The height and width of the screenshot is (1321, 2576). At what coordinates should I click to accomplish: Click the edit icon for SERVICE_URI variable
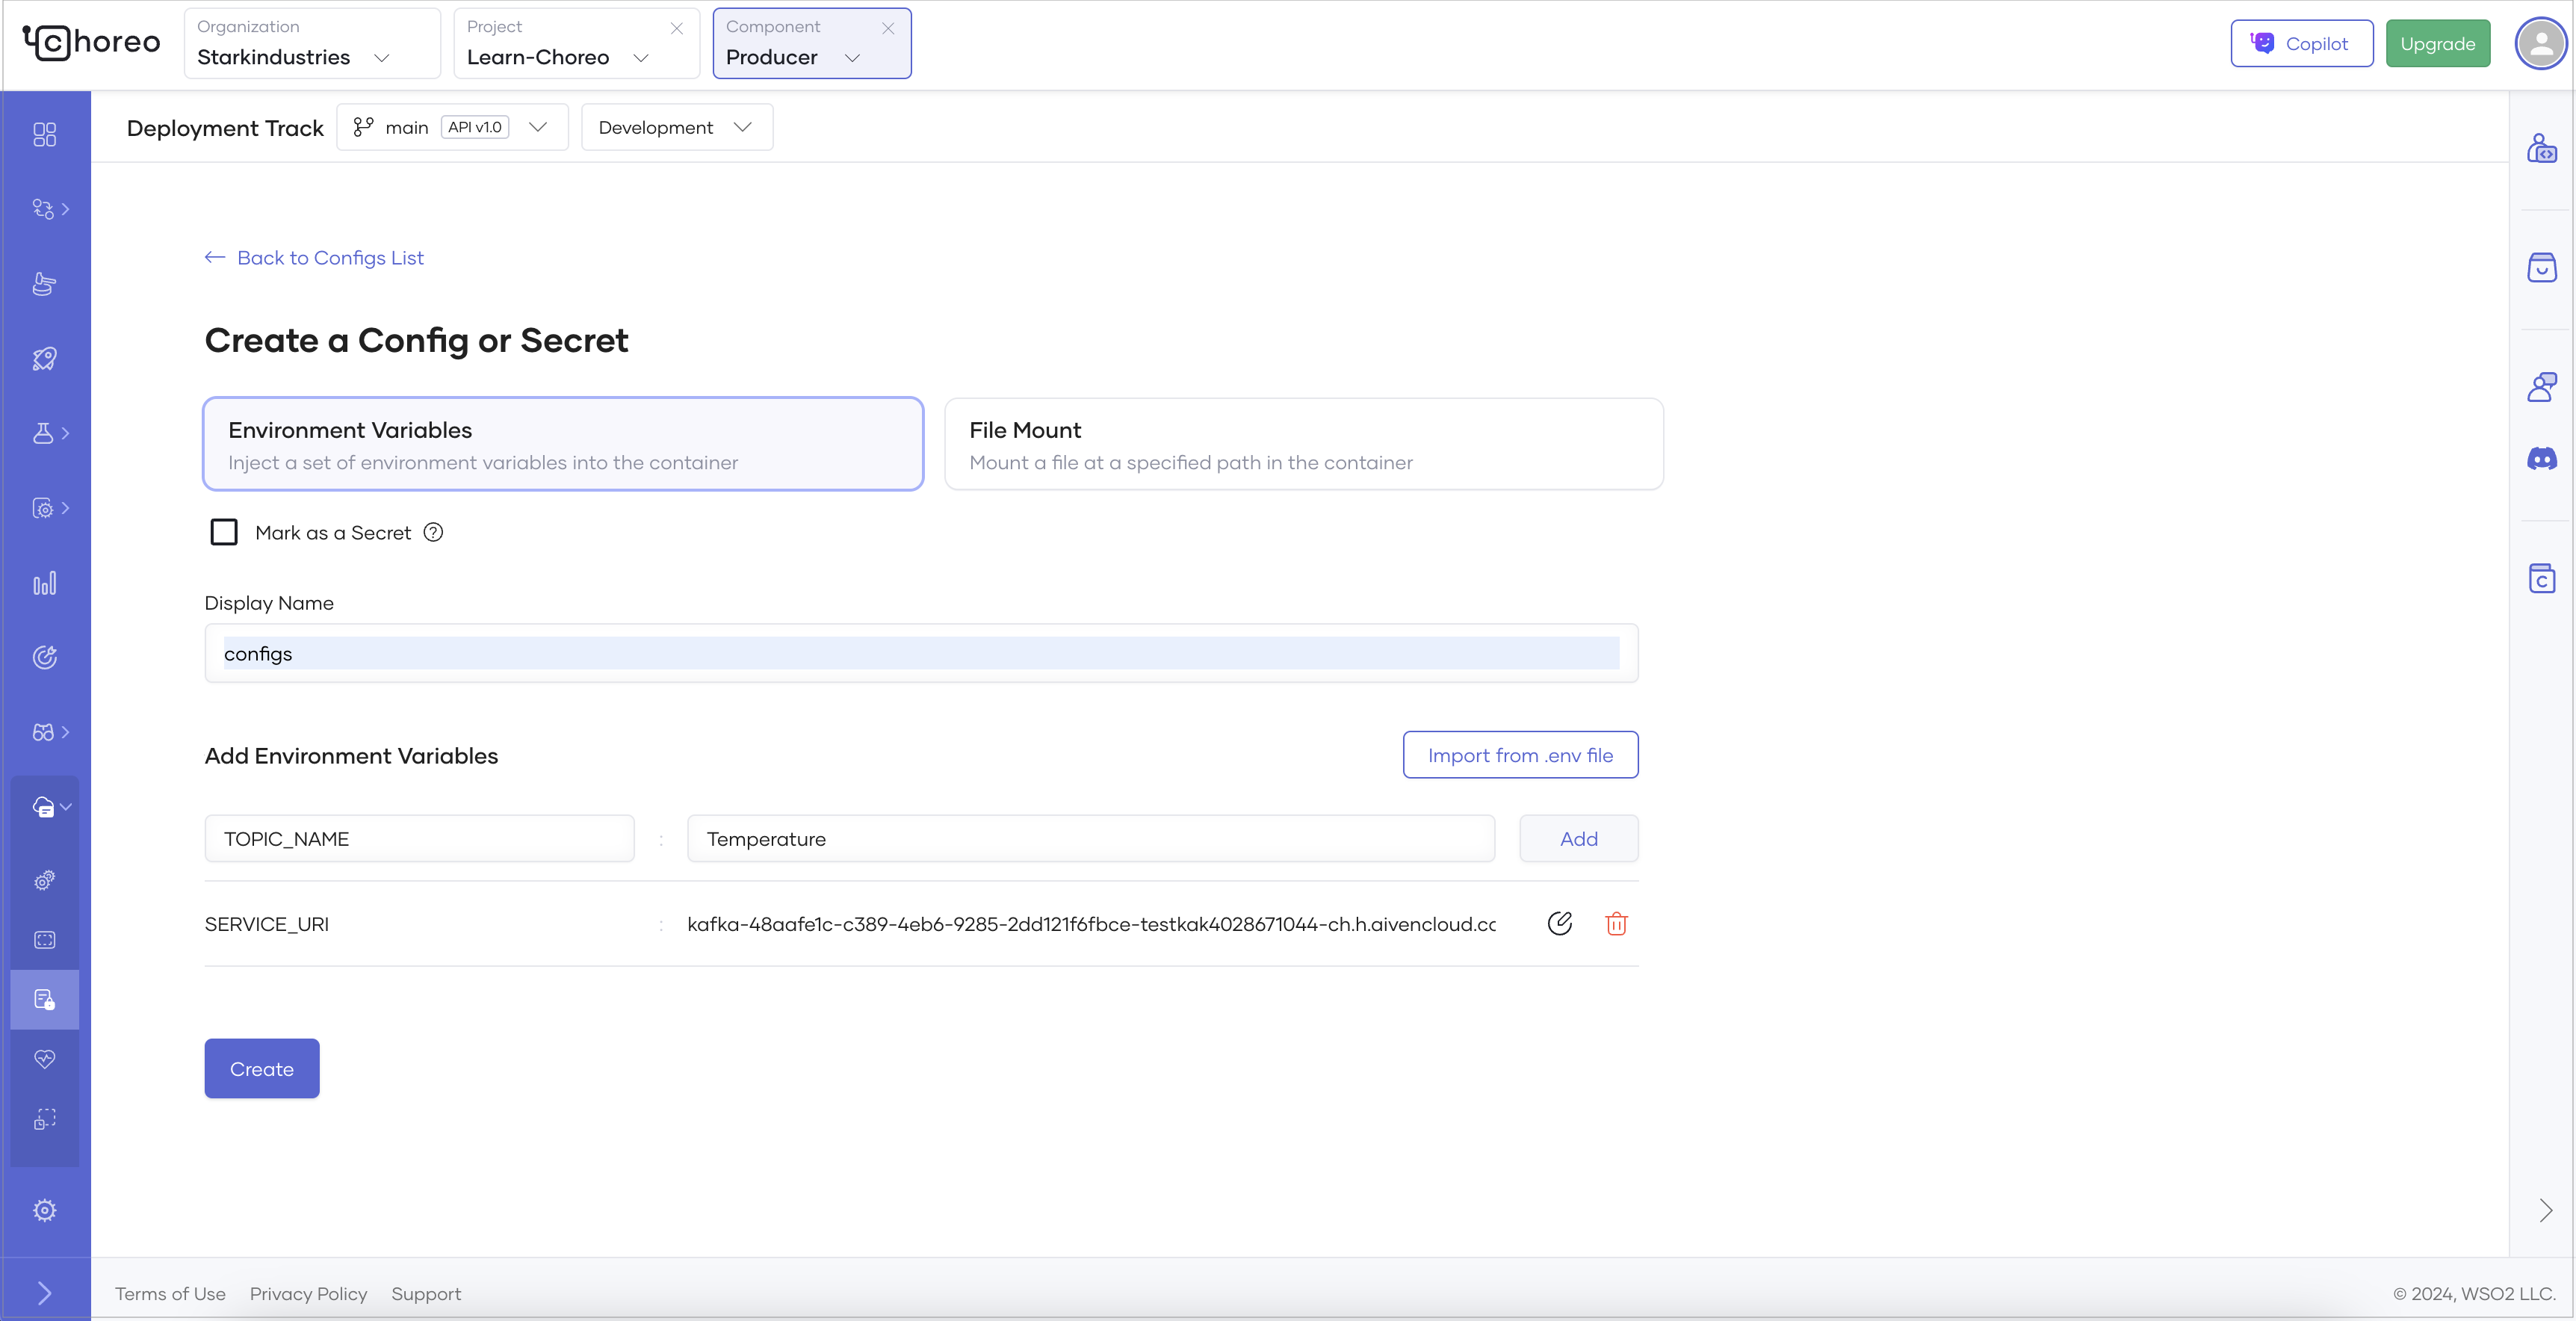tap(1559, 924)
